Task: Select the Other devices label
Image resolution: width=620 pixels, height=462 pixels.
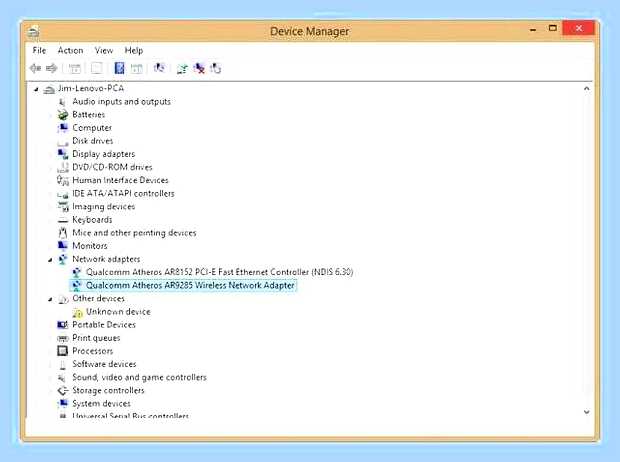Action: [x=98, y=298]
